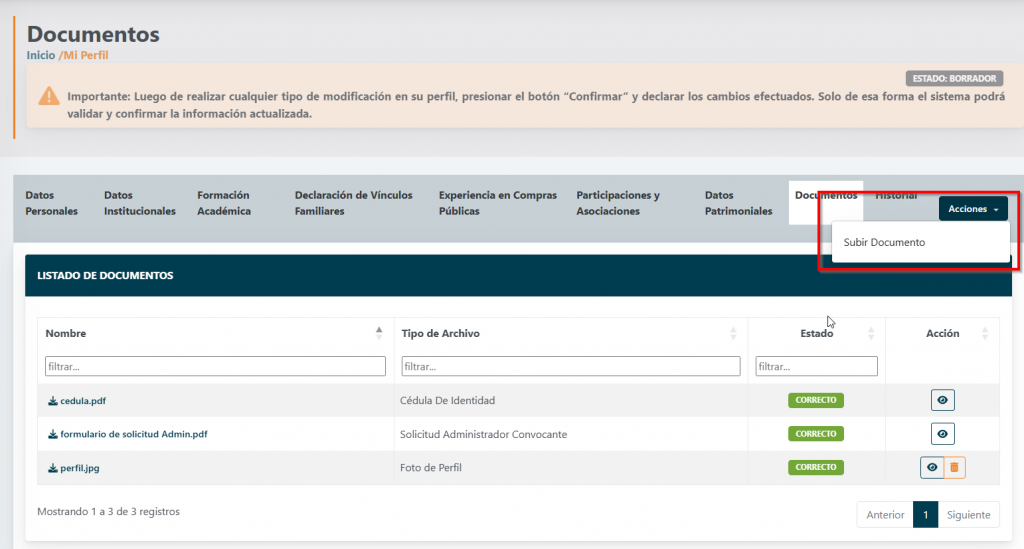Click download icon beside formulario de solicitud Admin.pdf
The image size is (1024, 549).
[52, 434]
